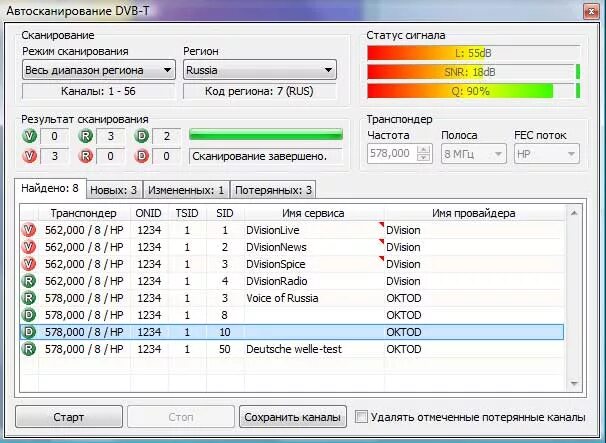Click the V icon of DVisionNews row
Image resolution: width=606 pixels, height=443 pixels.
tap(29, 247)
